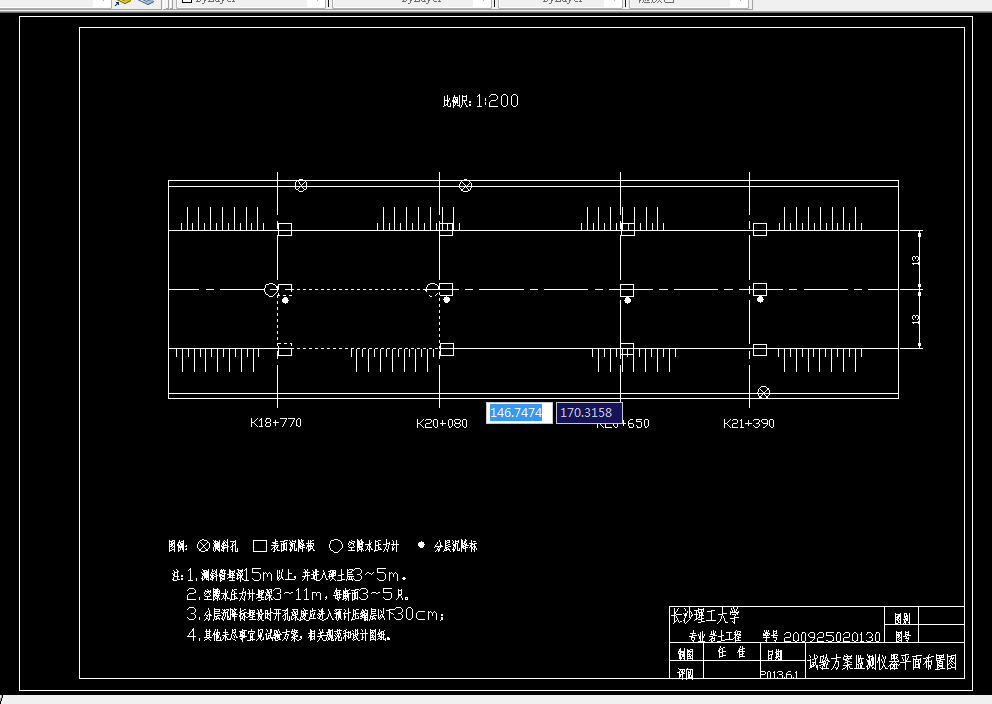Select pore pressure circle on K18+770 centerline
Screen dimensions: 992x704
(270, 290)
